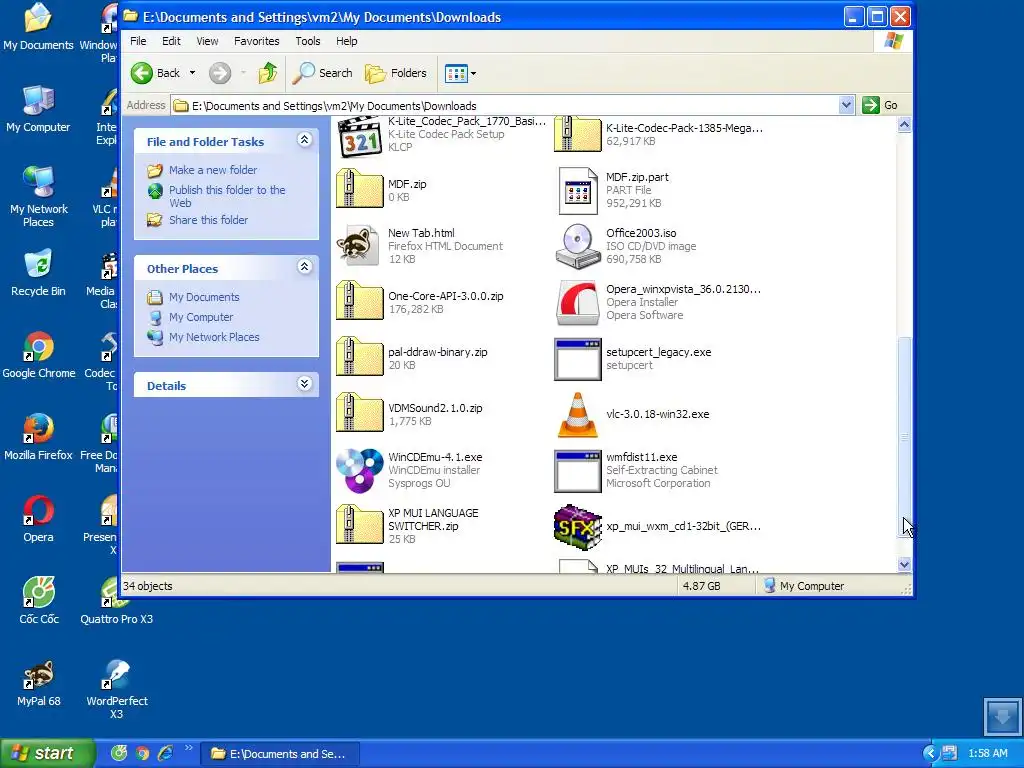The height and width of the screenshot is (768, 1024).
Task: Open the Back button history dropdown
Action: click(x=192, y=73)
